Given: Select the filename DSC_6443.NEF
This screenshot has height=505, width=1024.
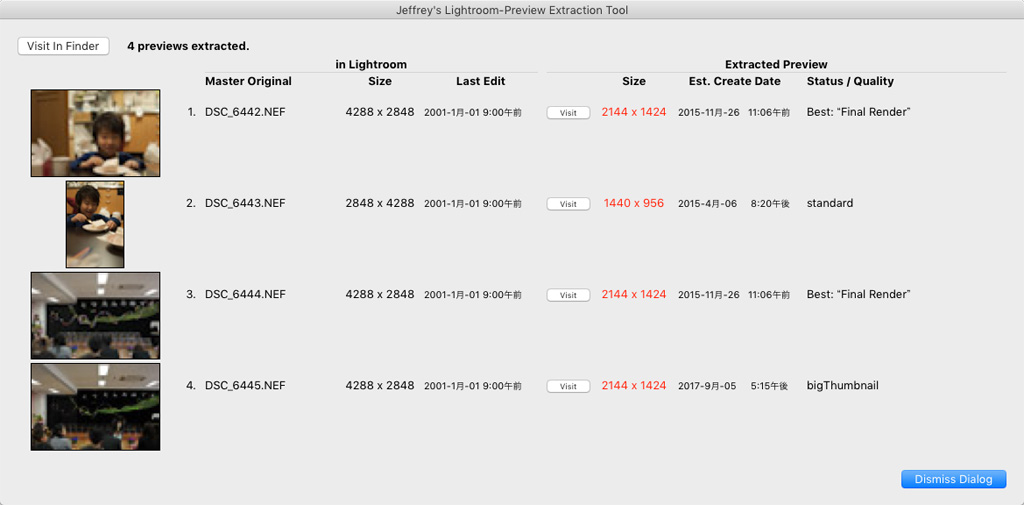Looking at the screenshot, I should click(x=245, y=203).
